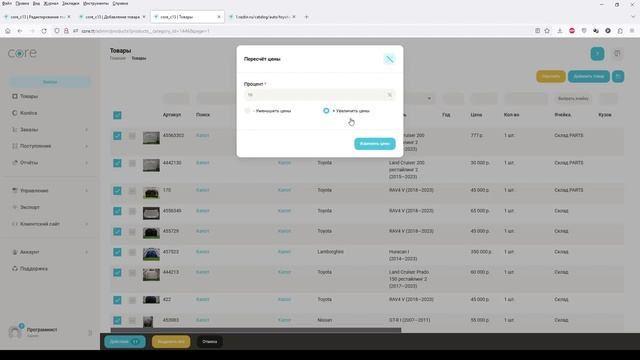This screenshot has height=360, width=640.
Task: Open the browser hamburger menu
Action: click(632, 31)
